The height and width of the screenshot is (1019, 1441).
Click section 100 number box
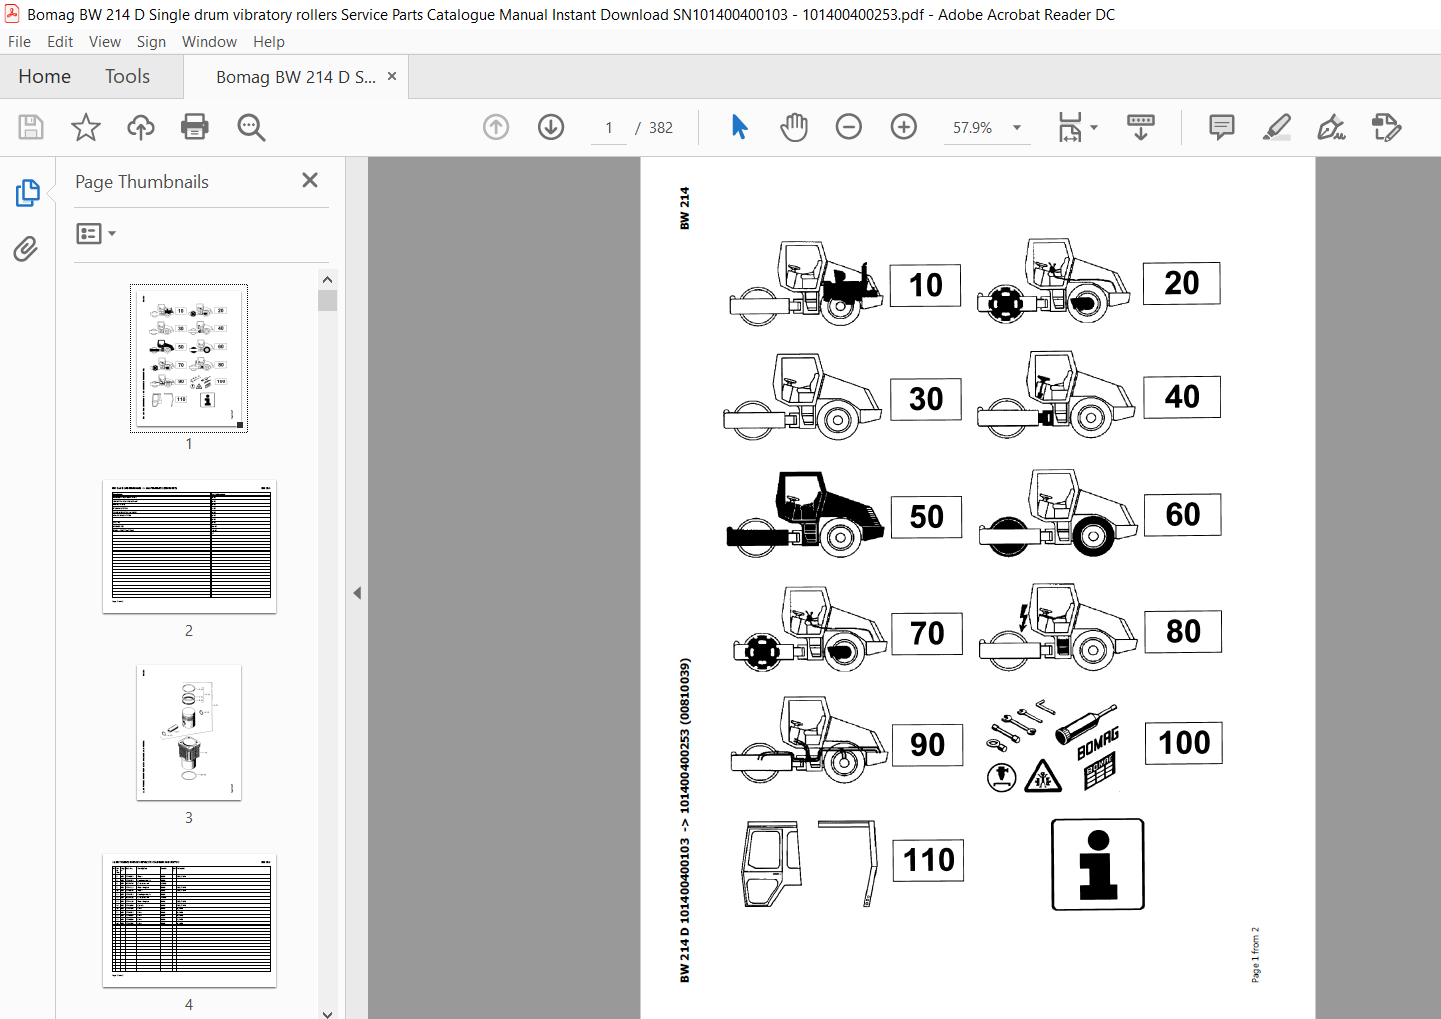point(1184,743)
